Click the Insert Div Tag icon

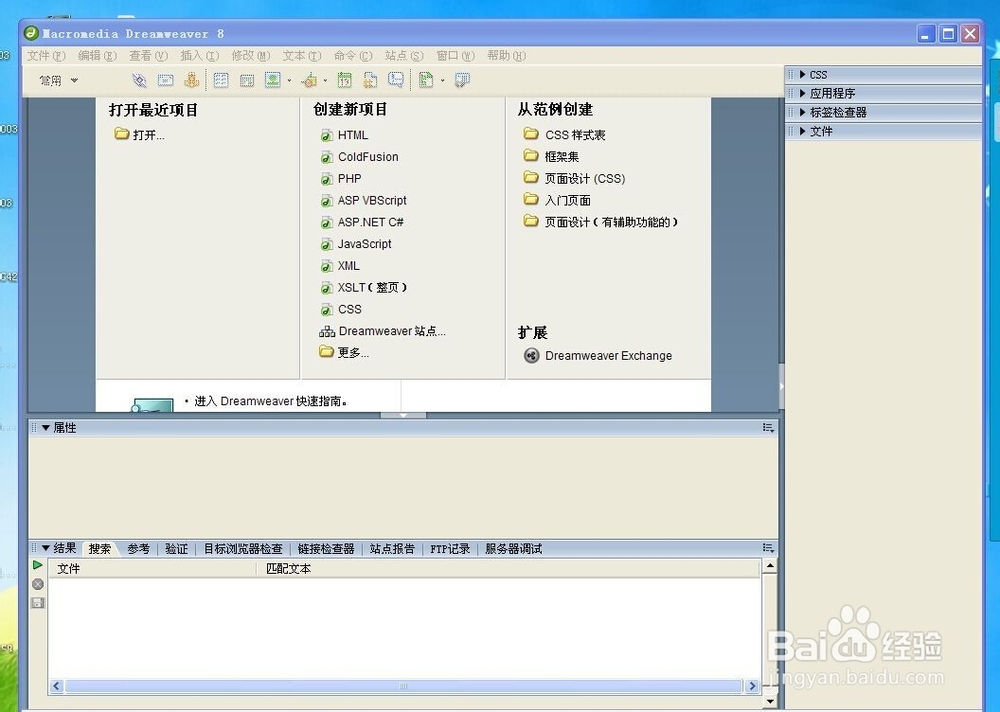point(247,80)
